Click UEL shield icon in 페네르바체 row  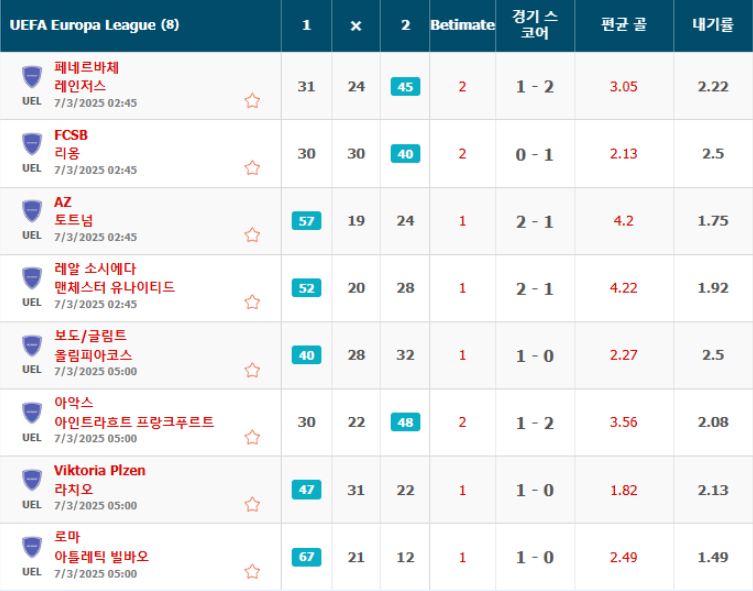point(32,77)
